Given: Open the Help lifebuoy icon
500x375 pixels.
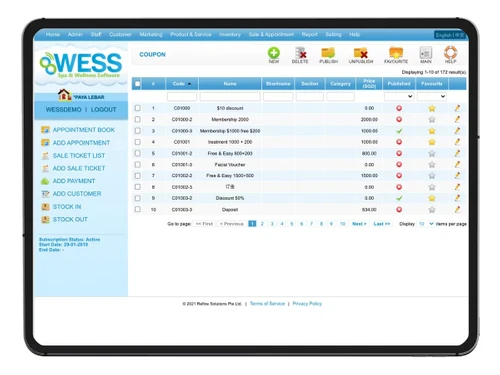Looking at the screenshot, I should point(450,53).
